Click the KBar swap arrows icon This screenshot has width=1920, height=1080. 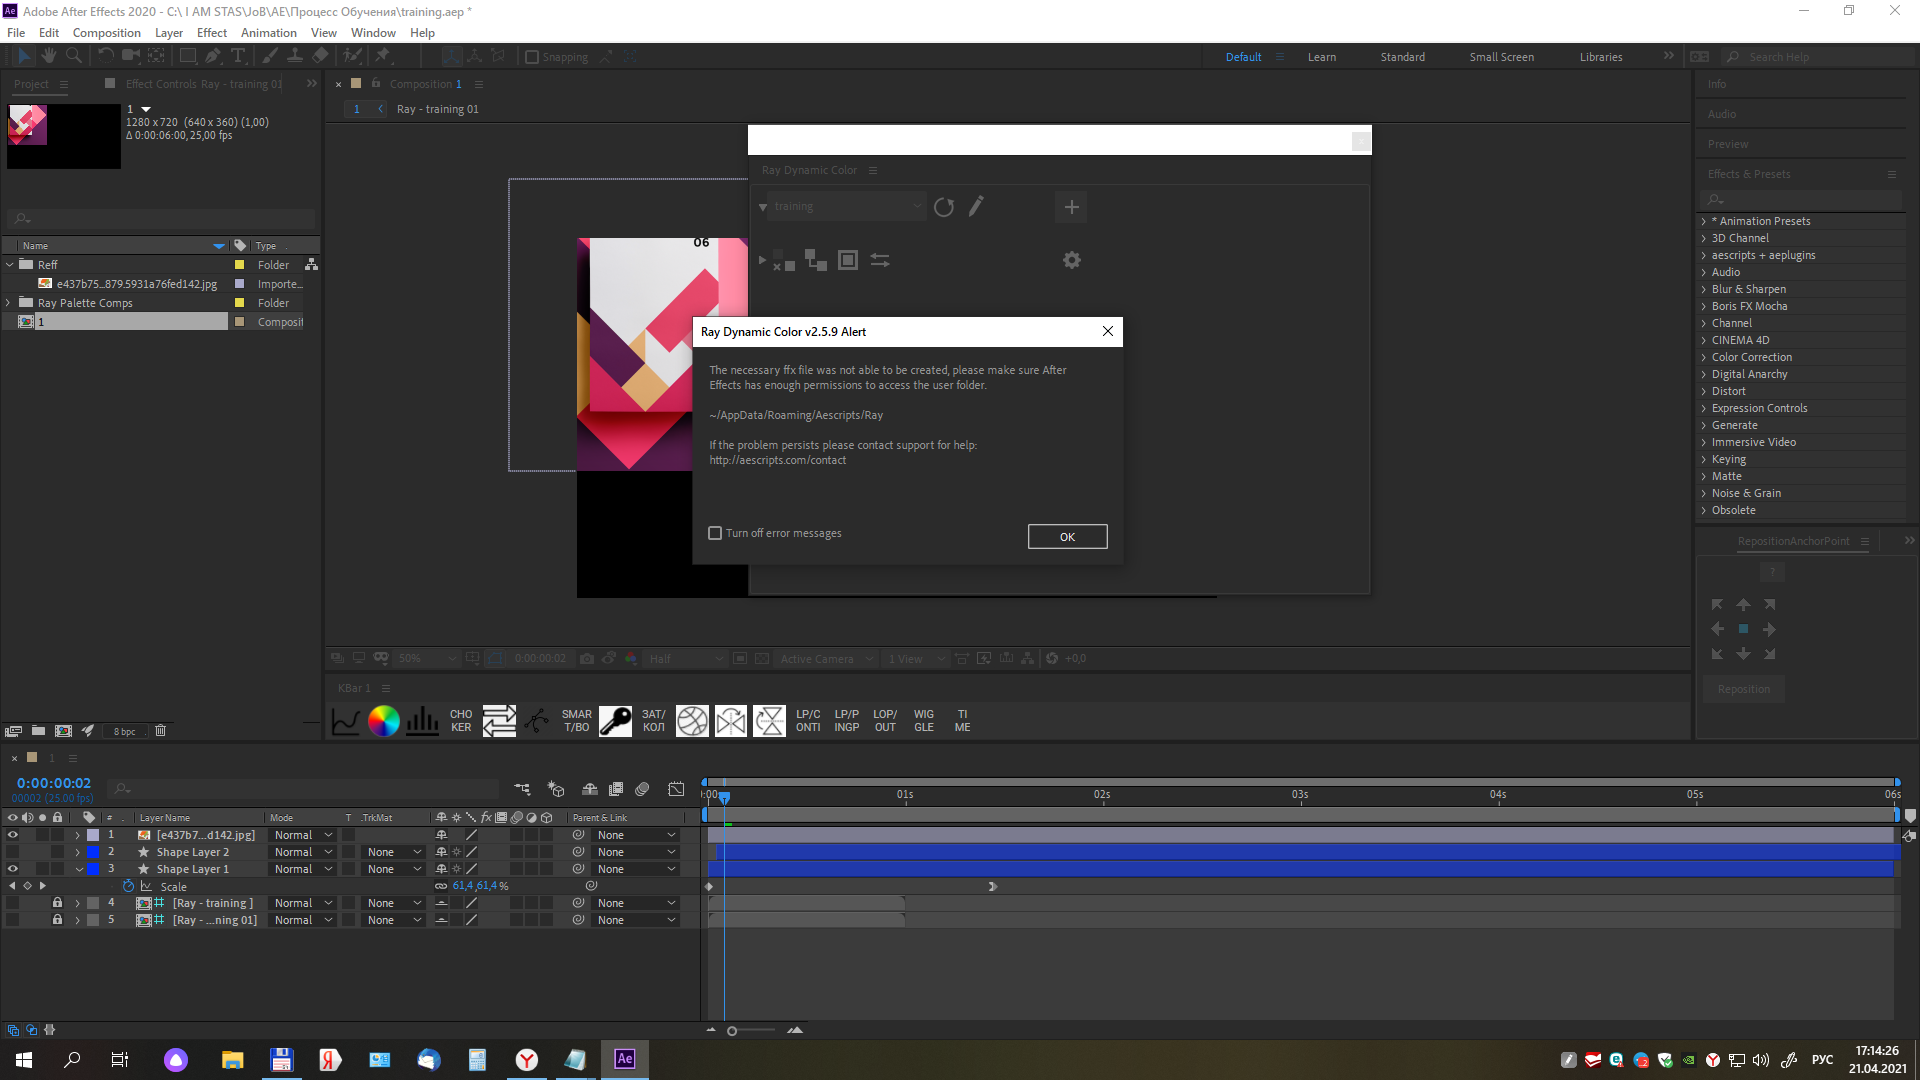pyautogui.click(x=499, y=721)
